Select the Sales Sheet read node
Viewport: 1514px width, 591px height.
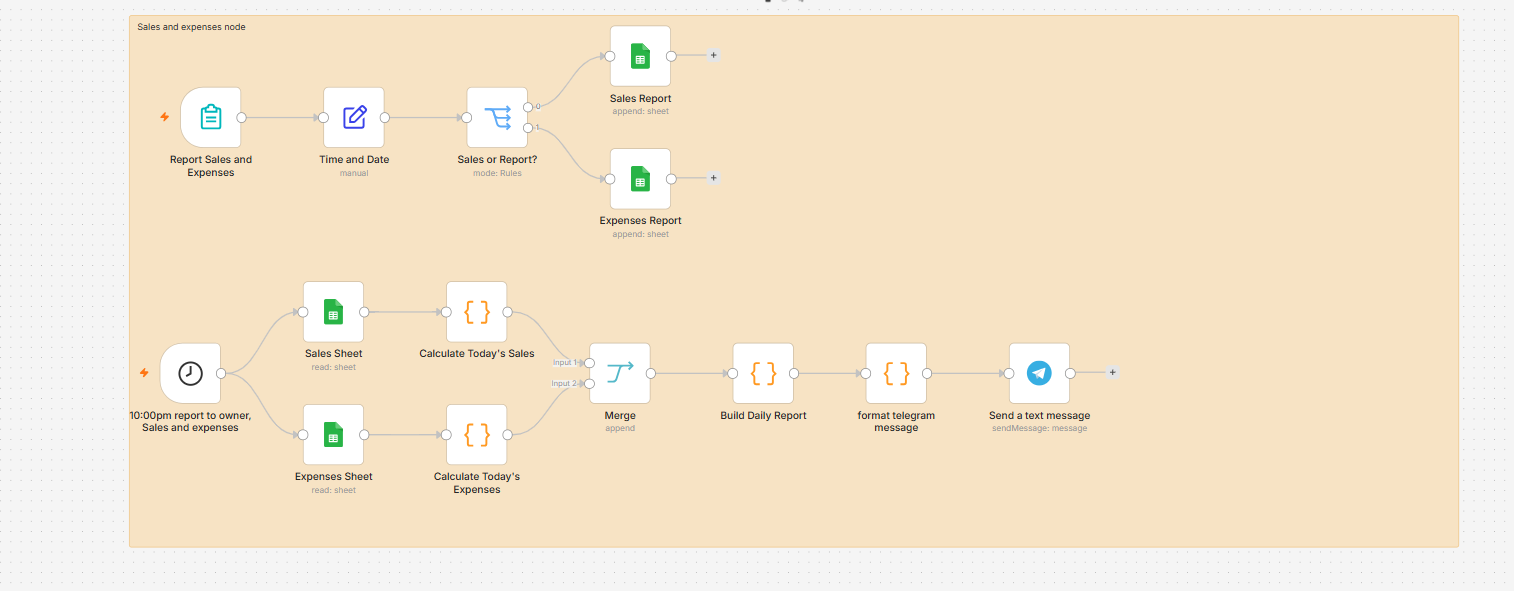pos(333,312)
